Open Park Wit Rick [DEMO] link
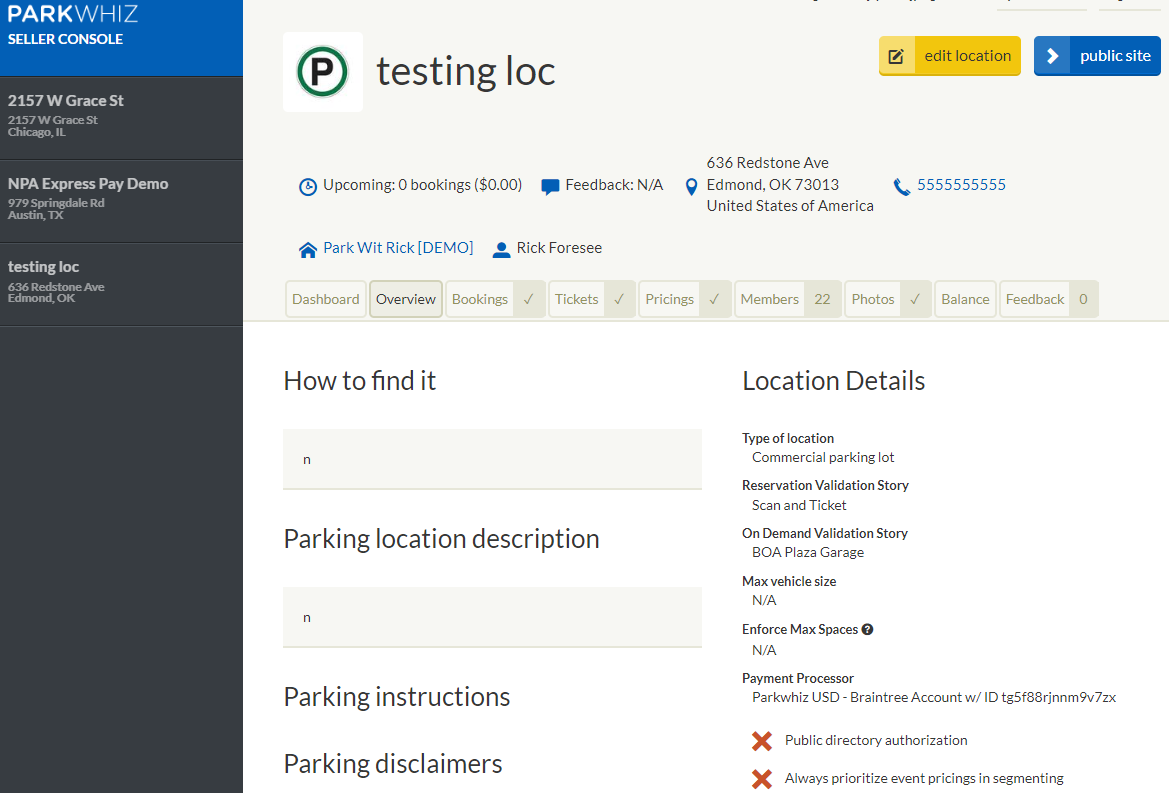 pyautogui.click(x=398, y=248)
